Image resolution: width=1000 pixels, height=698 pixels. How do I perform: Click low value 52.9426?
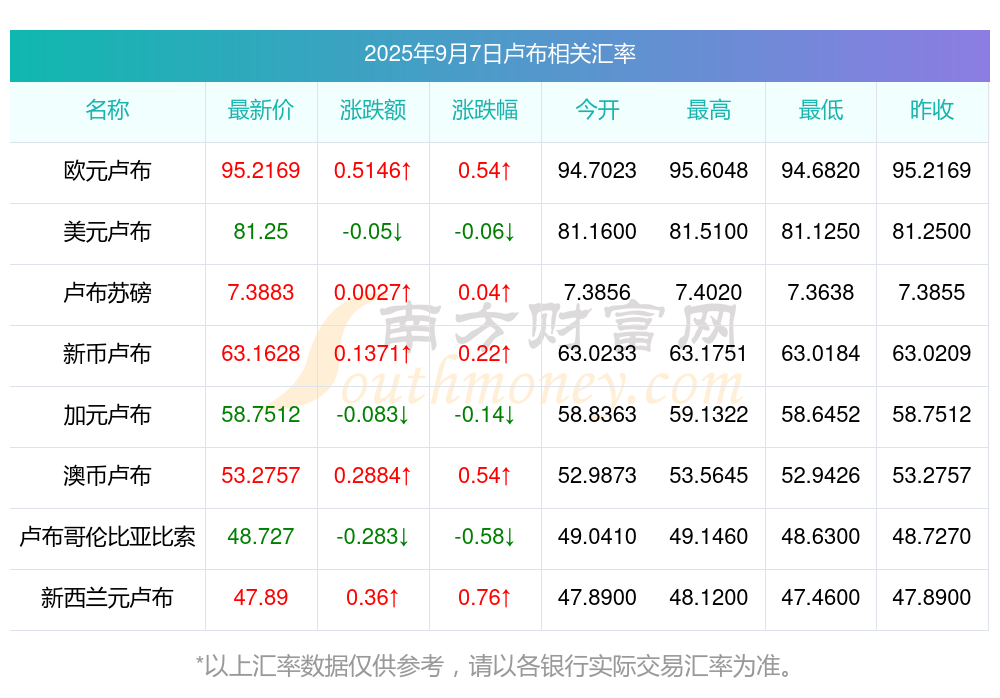[x=821, y=475]
